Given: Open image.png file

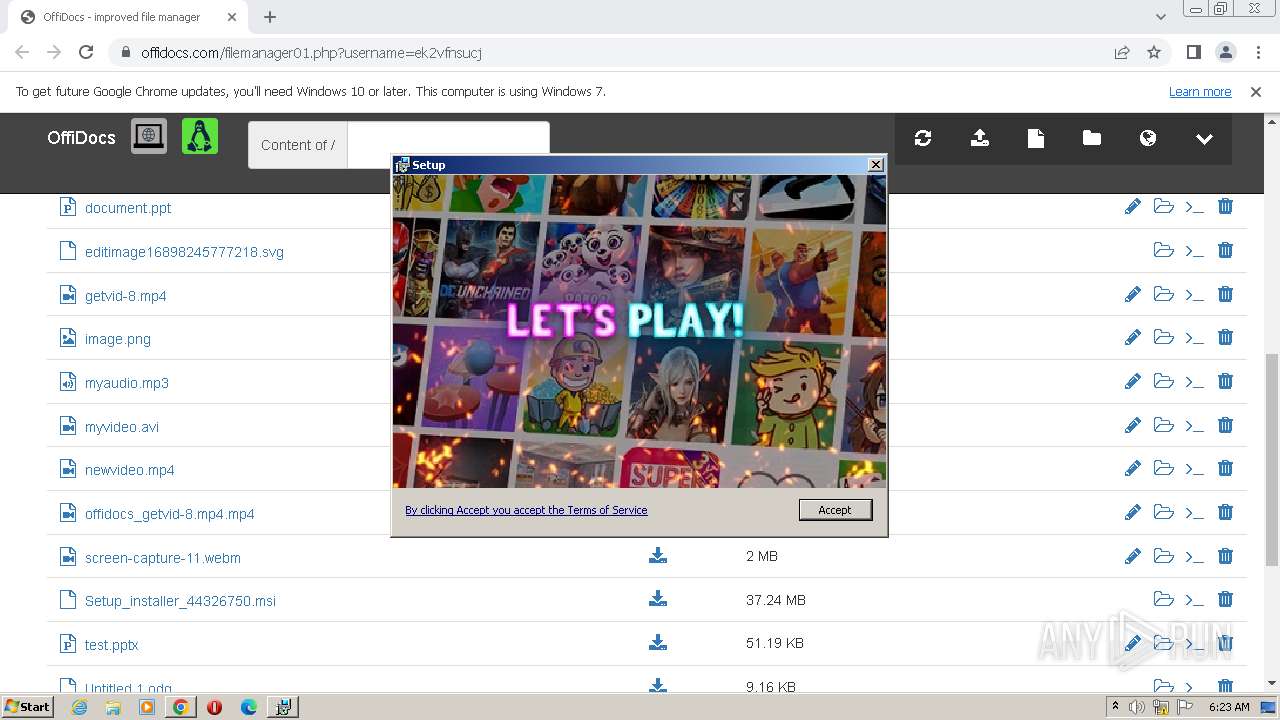Looking at the screenshot, I should click(x=118, y=339).
